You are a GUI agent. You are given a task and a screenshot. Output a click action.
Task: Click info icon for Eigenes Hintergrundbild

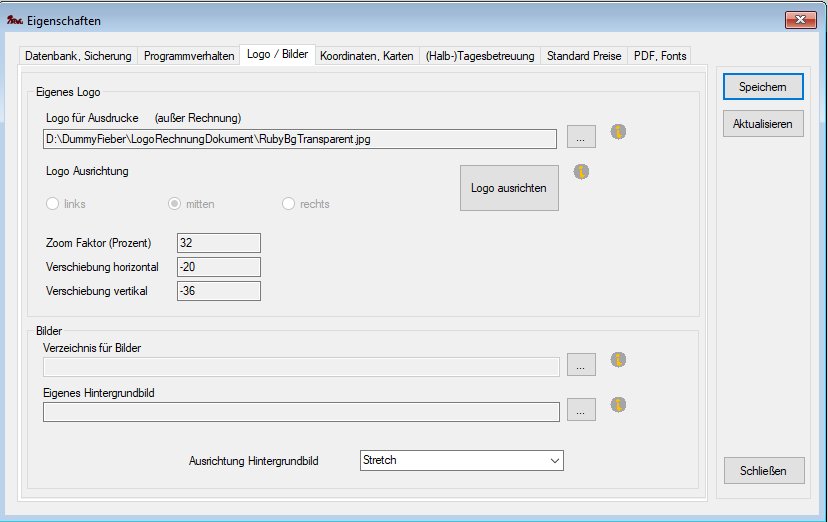(617, 405)
